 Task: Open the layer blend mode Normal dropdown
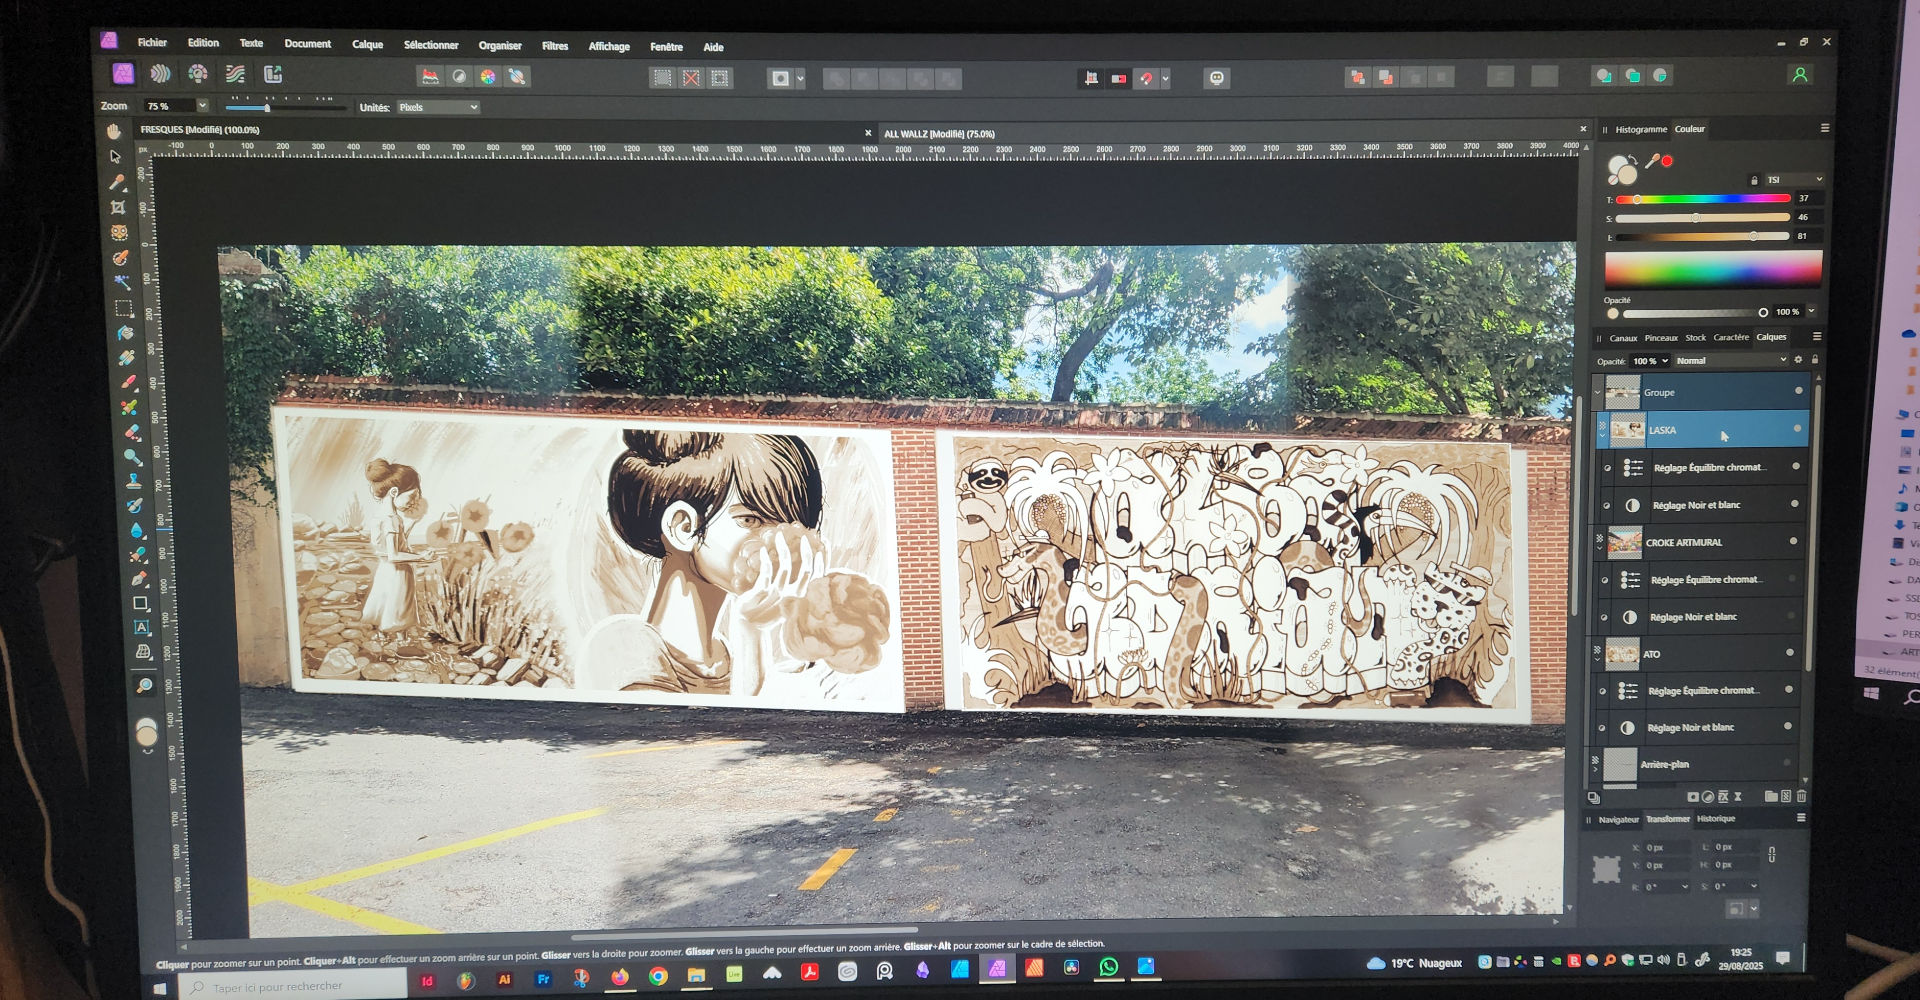1730,361
